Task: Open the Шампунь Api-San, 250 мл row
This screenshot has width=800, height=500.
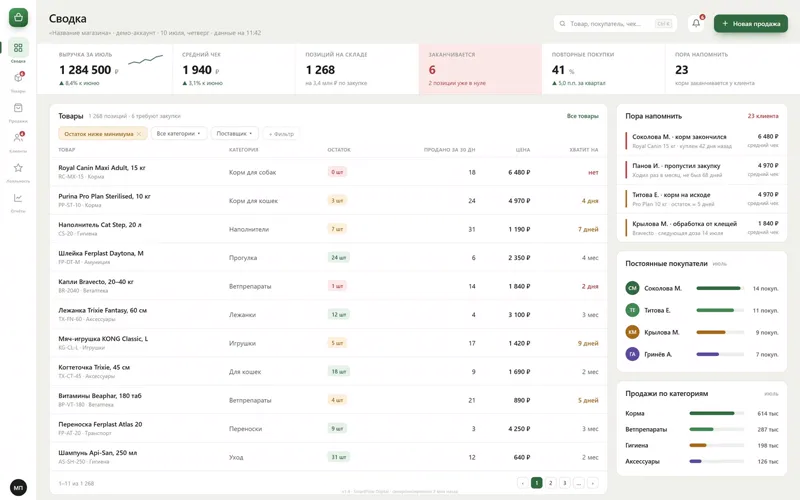Action: point(329,458)
